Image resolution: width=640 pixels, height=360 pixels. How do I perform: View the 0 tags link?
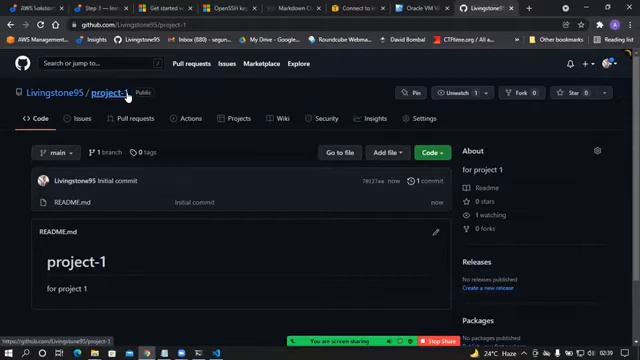pyautogui.click(x=143, y=153)
